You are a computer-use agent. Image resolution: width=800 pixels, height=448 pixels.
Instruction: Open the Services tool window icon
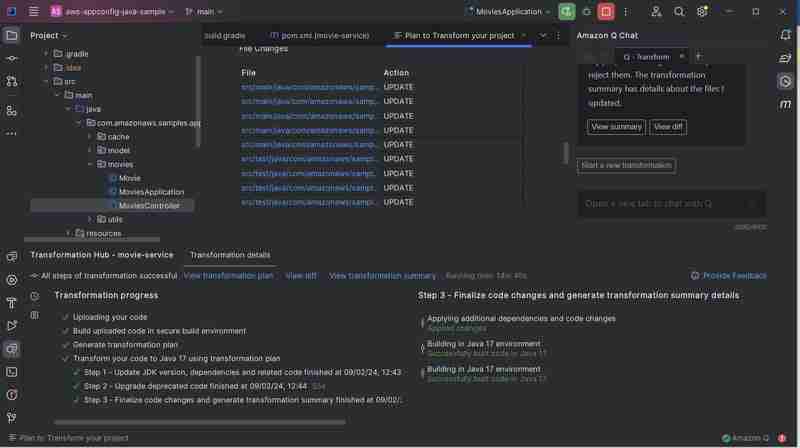[12, 280]
